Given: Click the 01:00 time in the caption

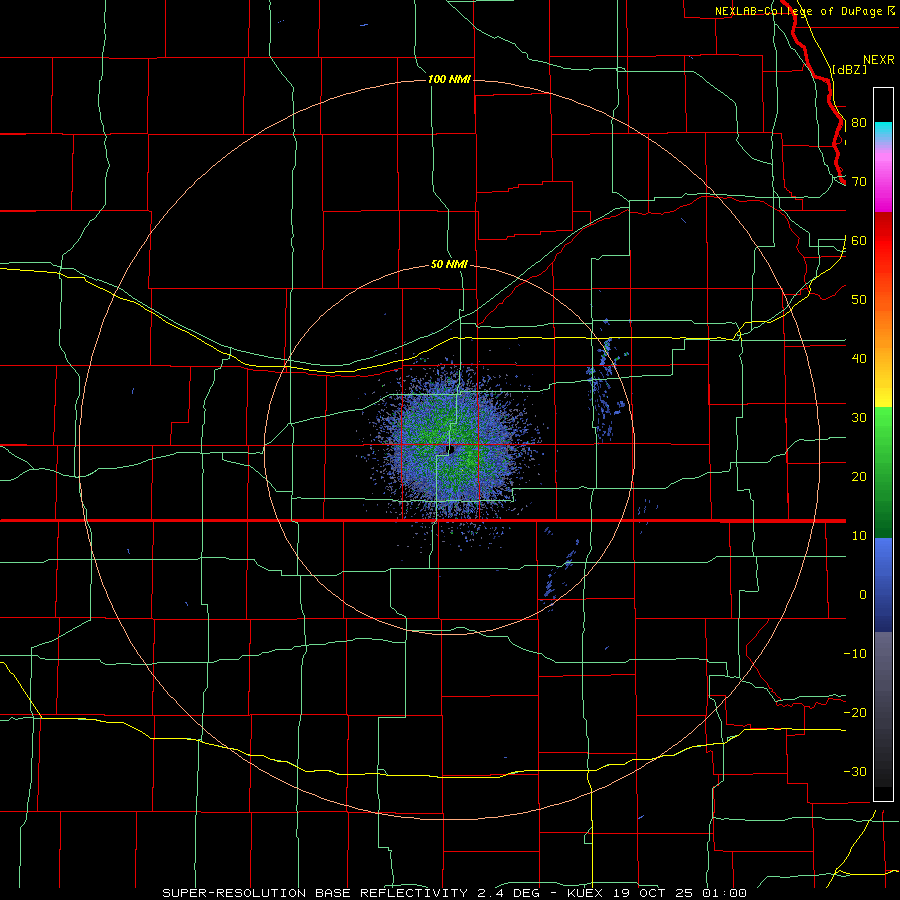Looking at the screenshot, I should pyautogui.click(x=723, y=893).
